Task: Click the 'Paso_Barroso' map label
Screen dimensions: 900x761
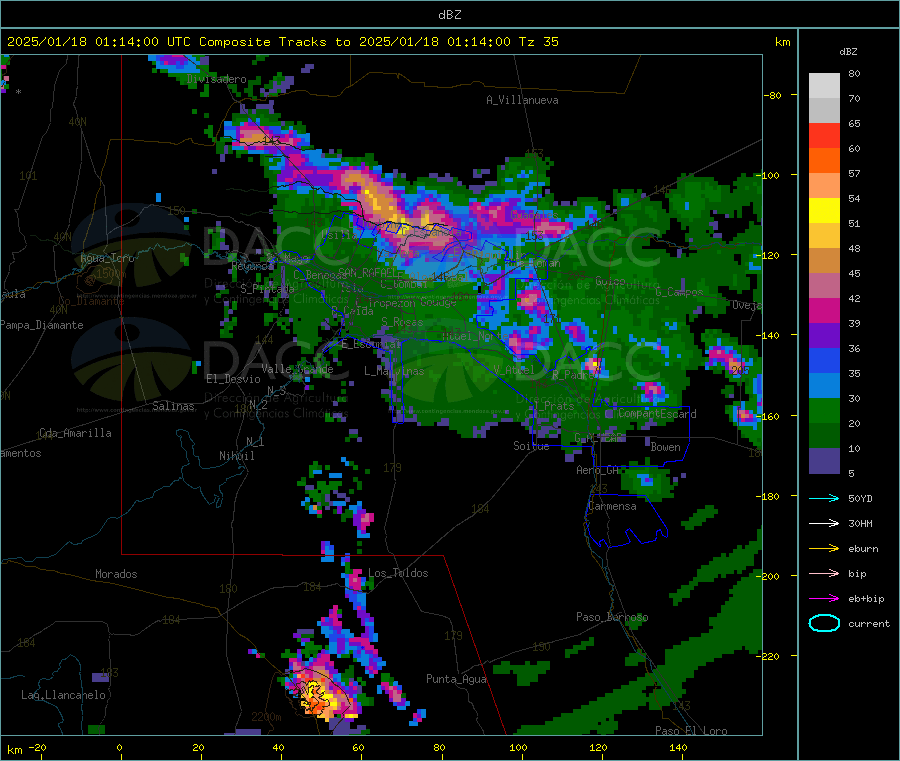Action: tap(612, 617)
